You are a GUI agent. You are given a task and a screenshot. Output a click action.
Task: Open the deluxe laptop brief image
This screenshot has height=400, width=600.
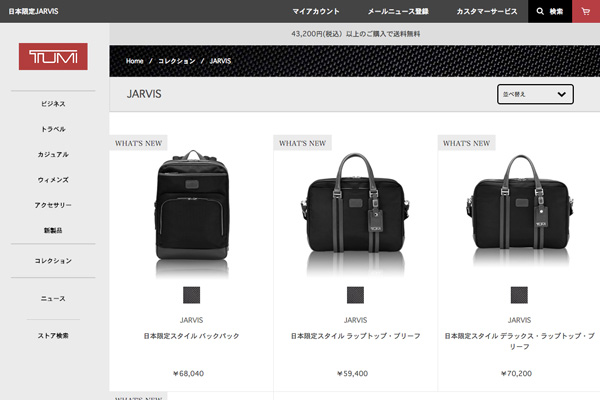[519, 210]
